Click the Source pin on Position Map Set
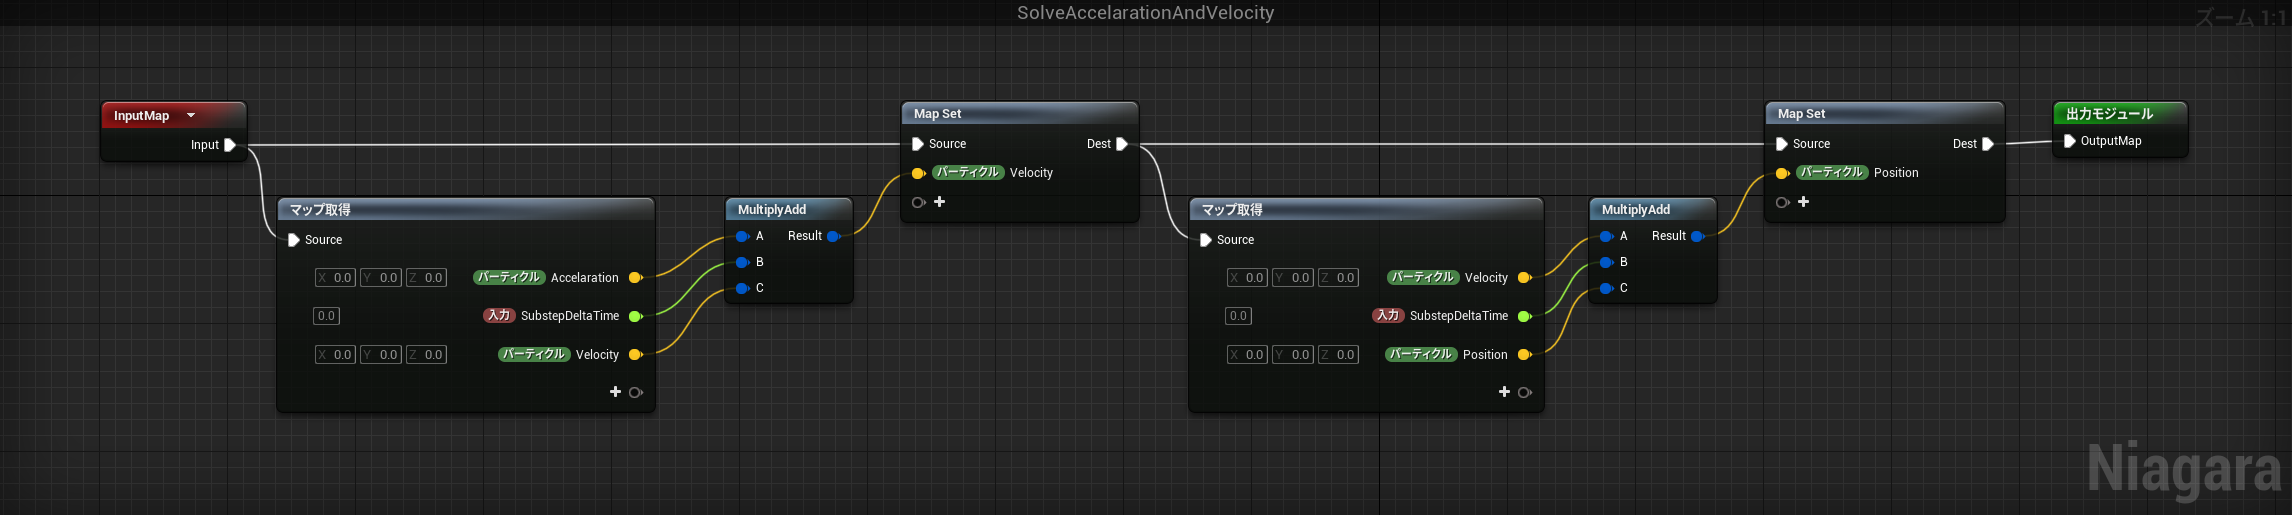 pyautogui.click(x=1782, y=144)
